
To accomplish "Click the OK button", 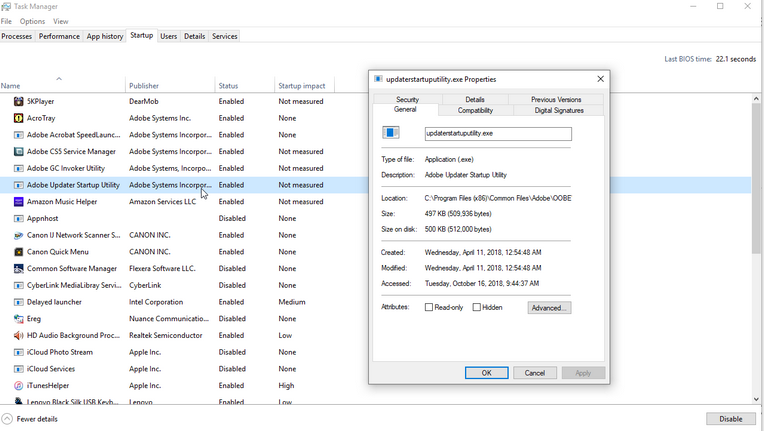I will tap(486, 373).
